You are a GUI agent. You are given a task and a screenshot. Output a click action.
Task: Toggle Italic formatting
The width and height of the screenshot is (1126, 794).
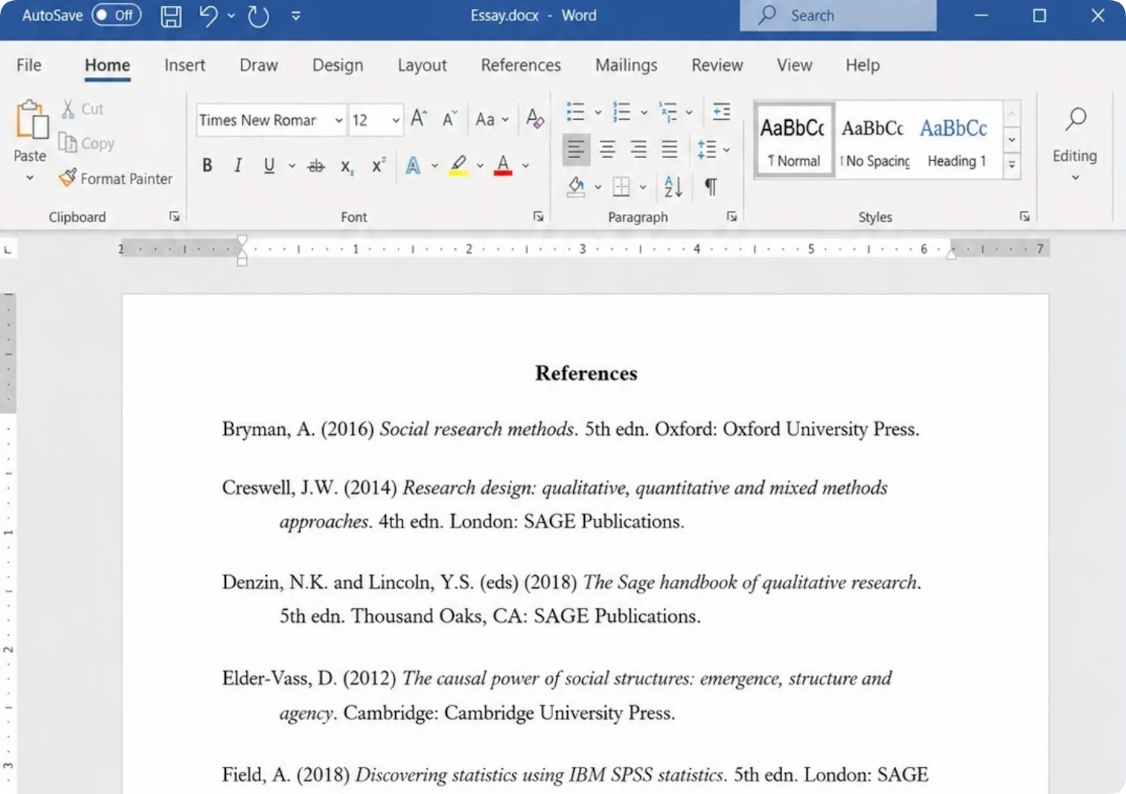point(238,166)
